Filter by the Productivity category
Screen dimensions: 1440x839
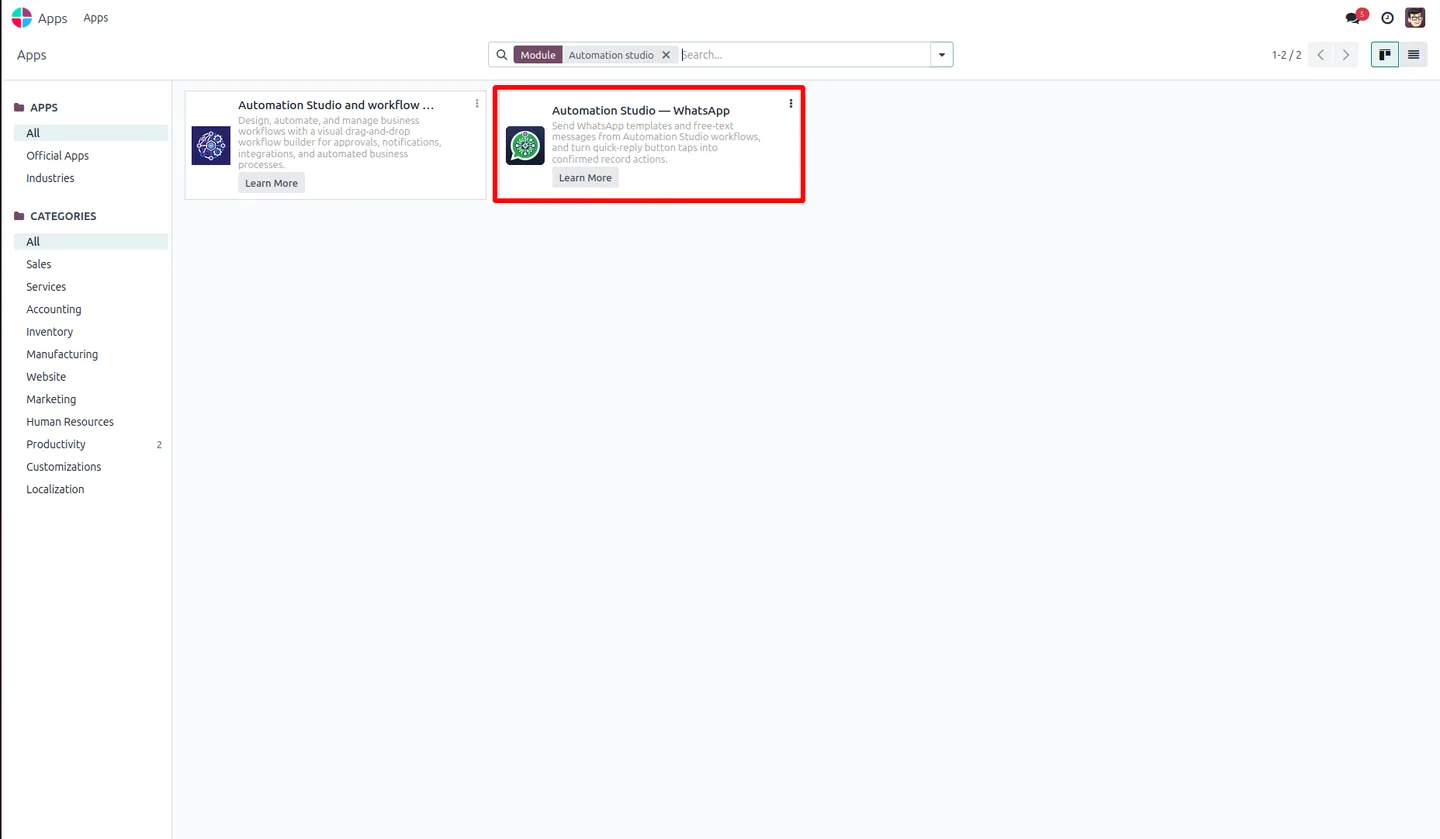pyautogui.click(x=91, y=444)
